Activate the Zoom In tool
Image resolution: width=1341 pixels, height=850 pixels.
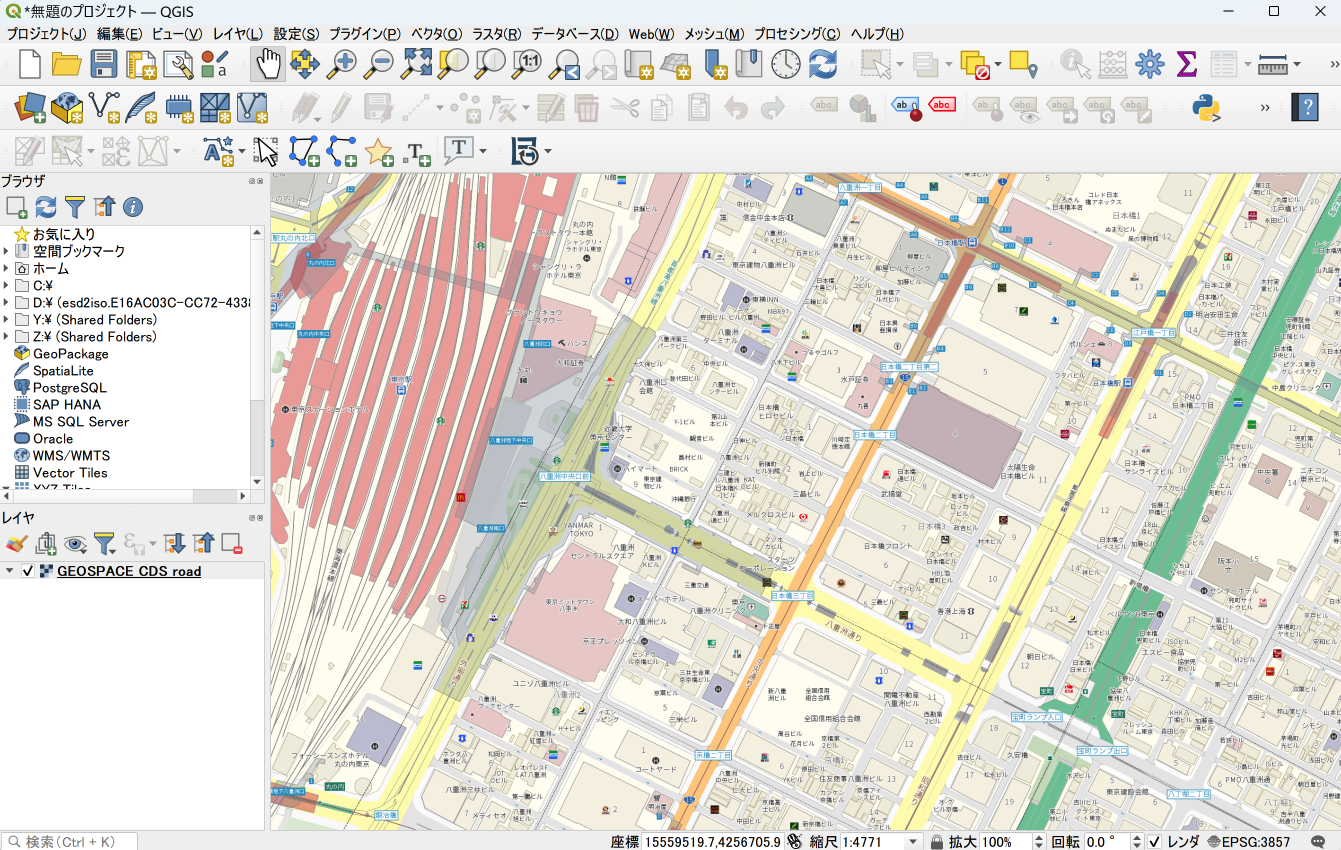[343, 64]
